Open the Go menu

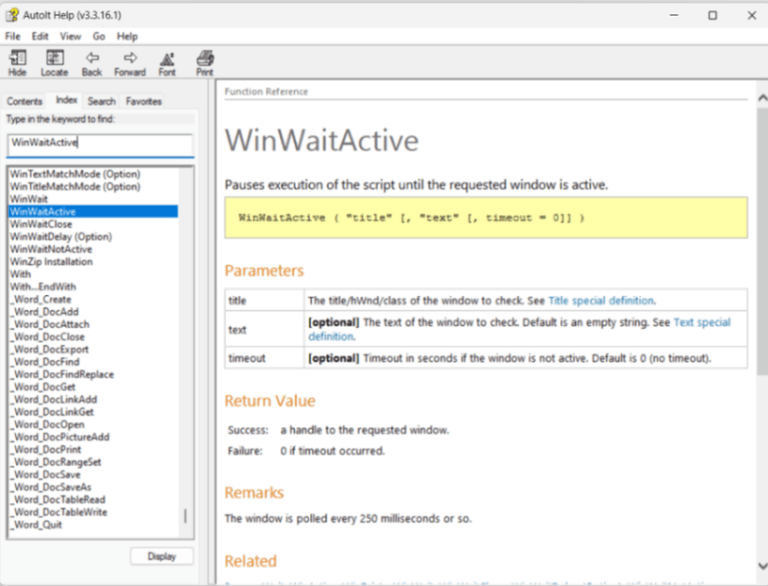click(x=99, y=36)
